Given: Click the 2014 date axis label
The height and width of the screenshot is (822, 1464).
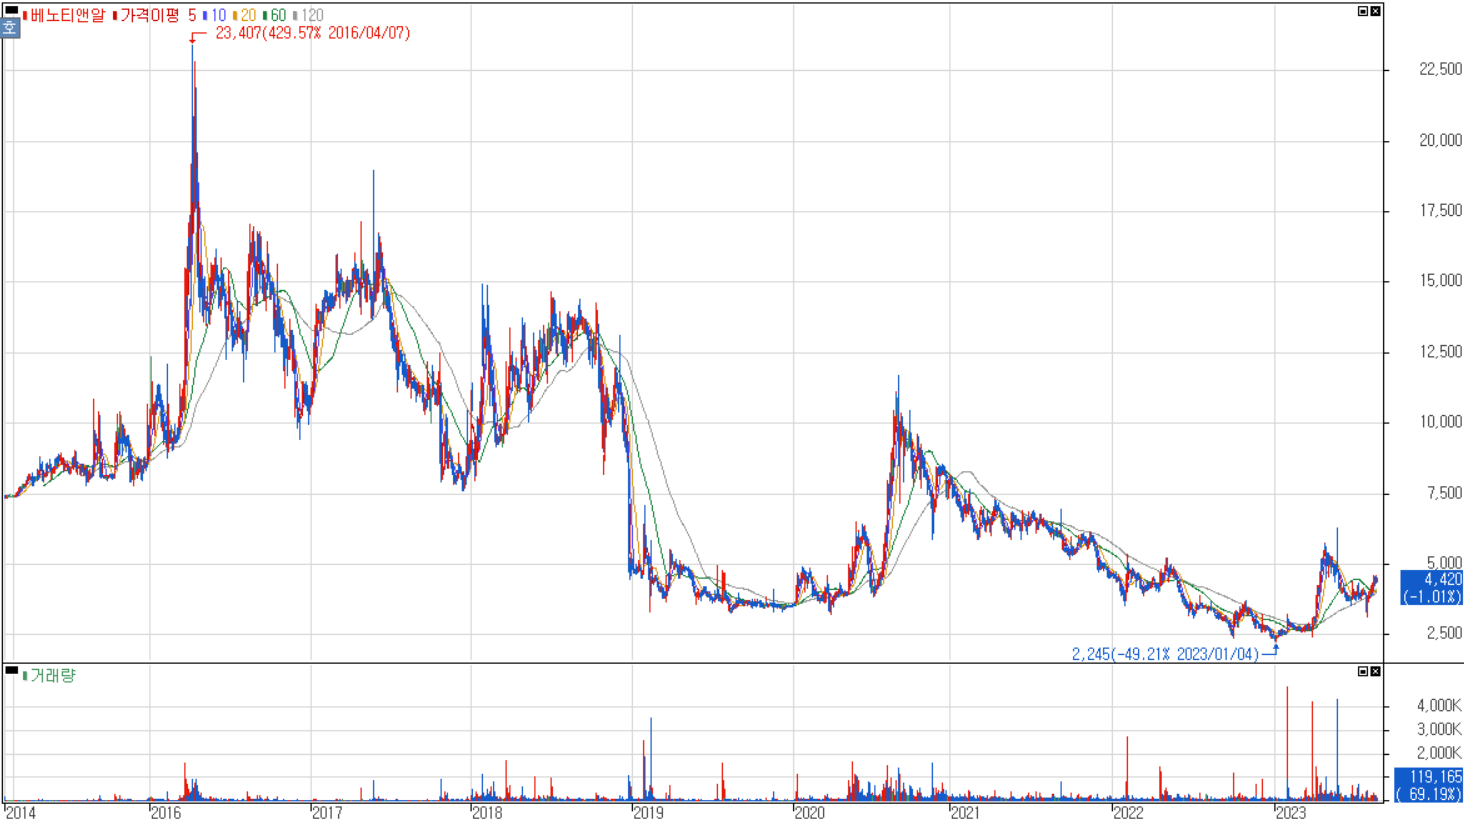Looking at the screenshot, I should [x=20, y=813].
